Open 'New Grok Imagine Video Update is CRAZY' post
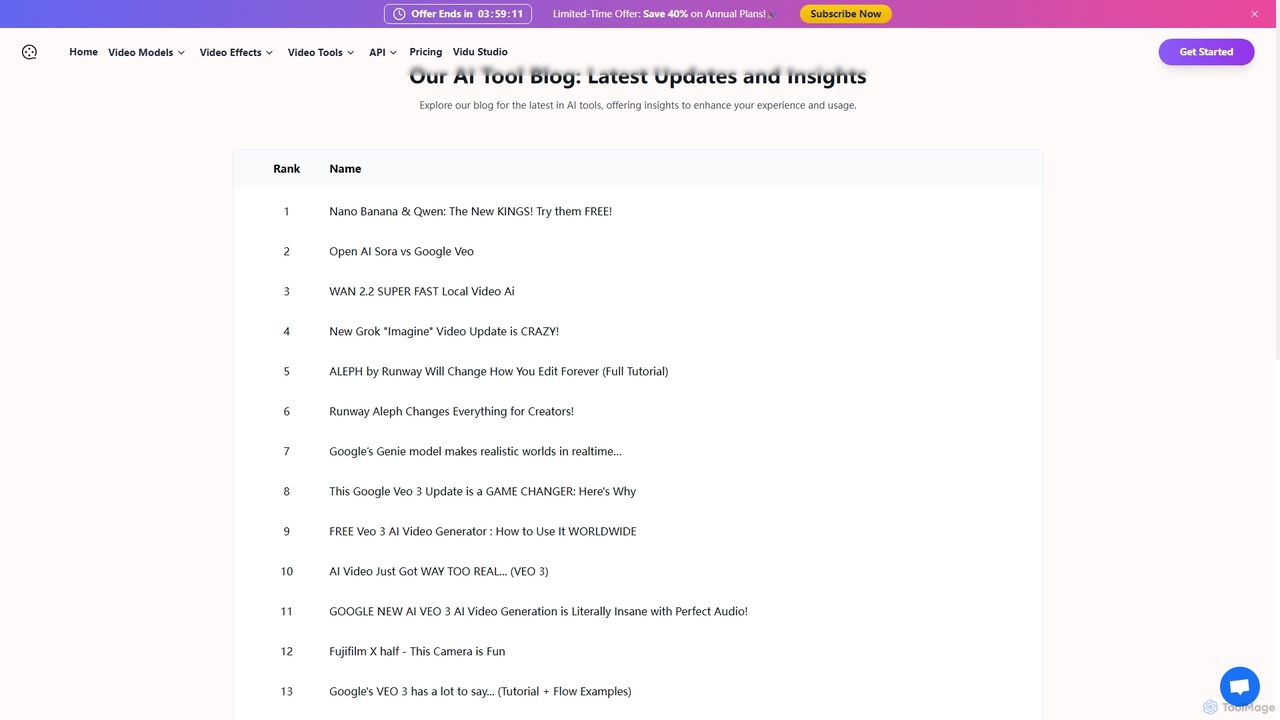The image size is (1280, 720). pyautogui.click(x=444, y=331)
